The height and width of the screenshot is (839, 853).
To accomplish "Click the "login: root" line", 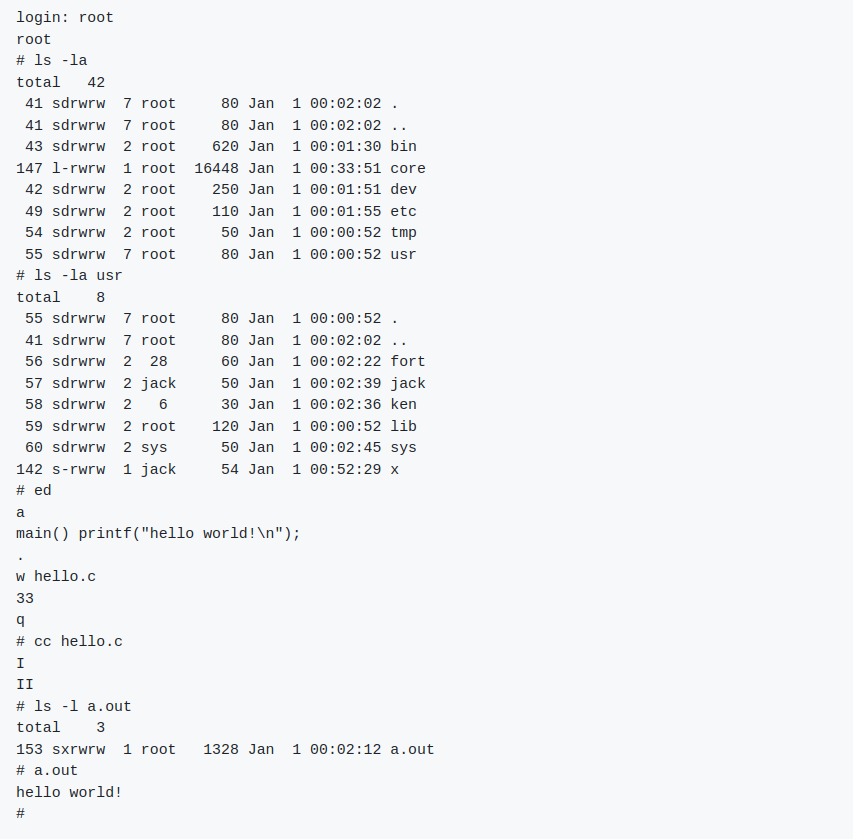I will pyautogui.click(x=65, y=18).
